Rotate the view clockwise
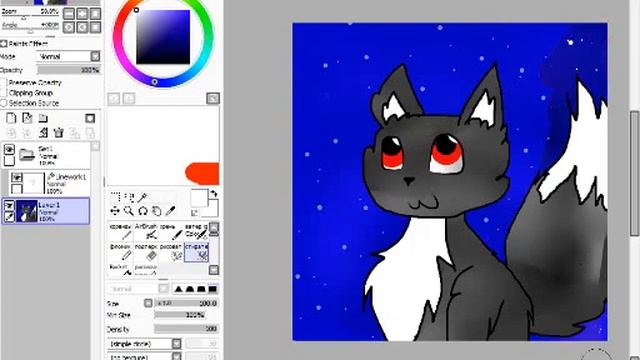Image resolution: width=640 pixels, height=360 pixels. (82, 27)
